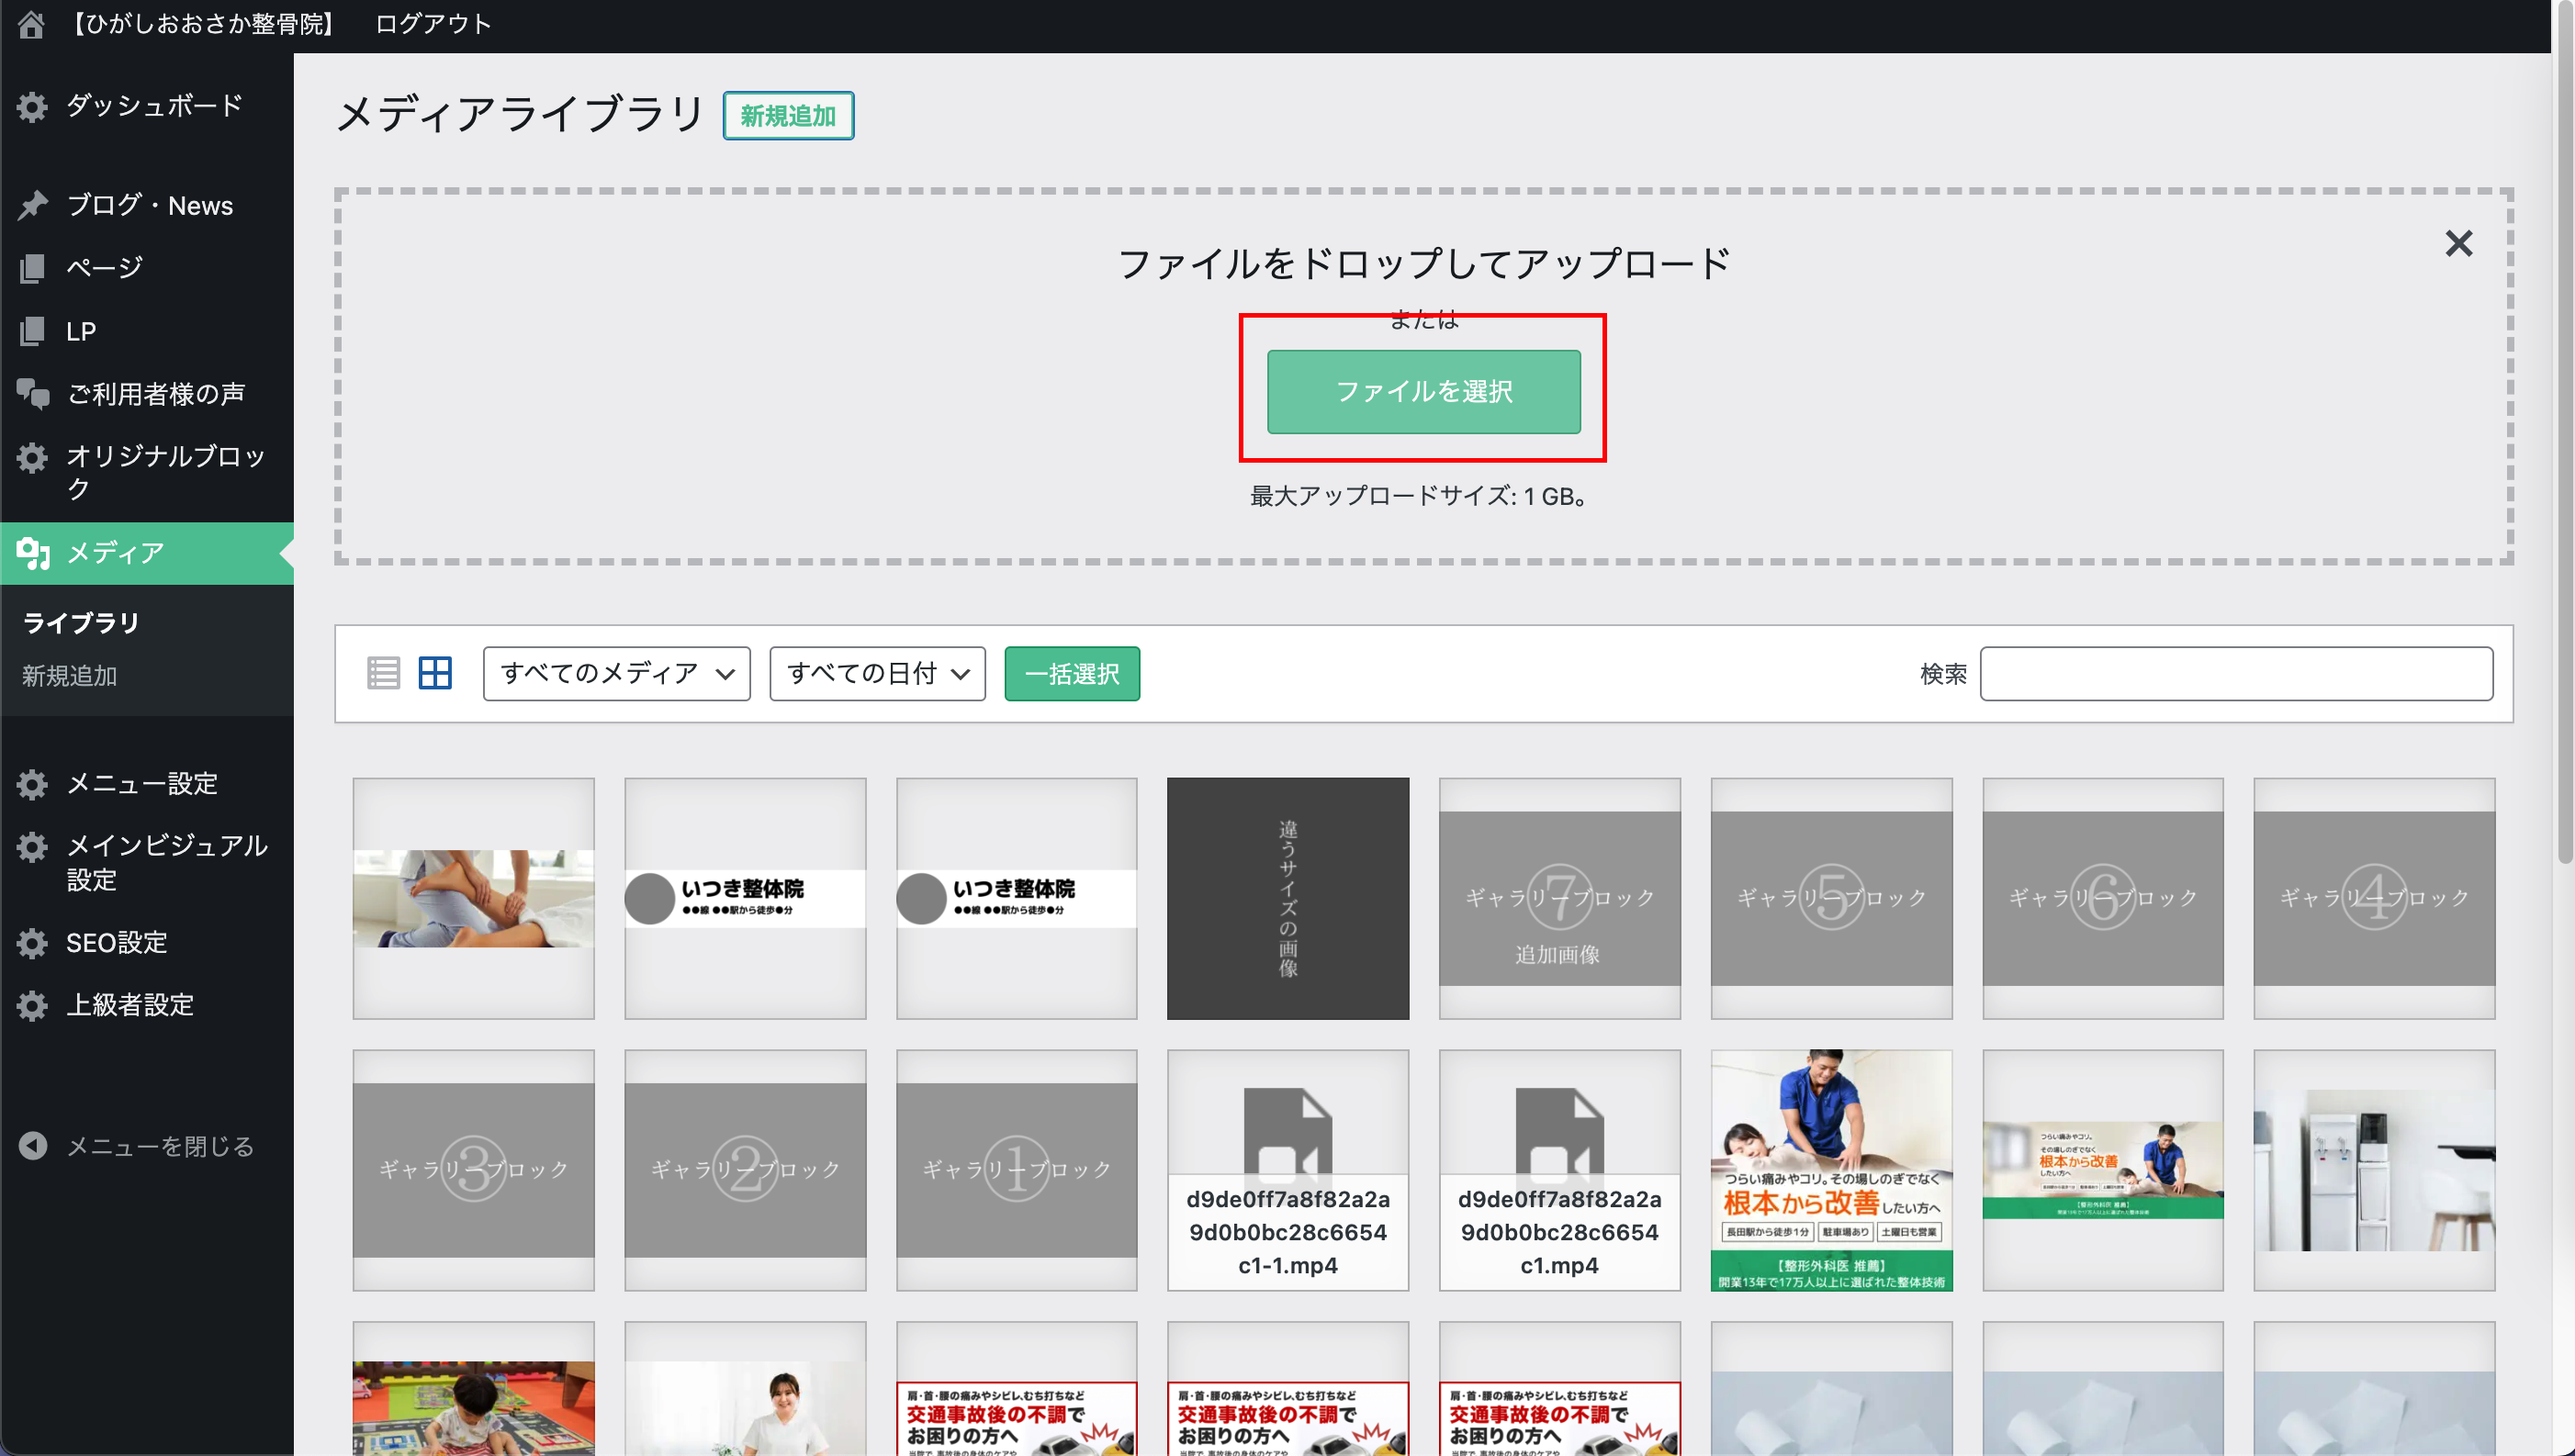Viewport: 2575px width, 1456px height.
Task: Switch to list view icon
Action: 383,673
